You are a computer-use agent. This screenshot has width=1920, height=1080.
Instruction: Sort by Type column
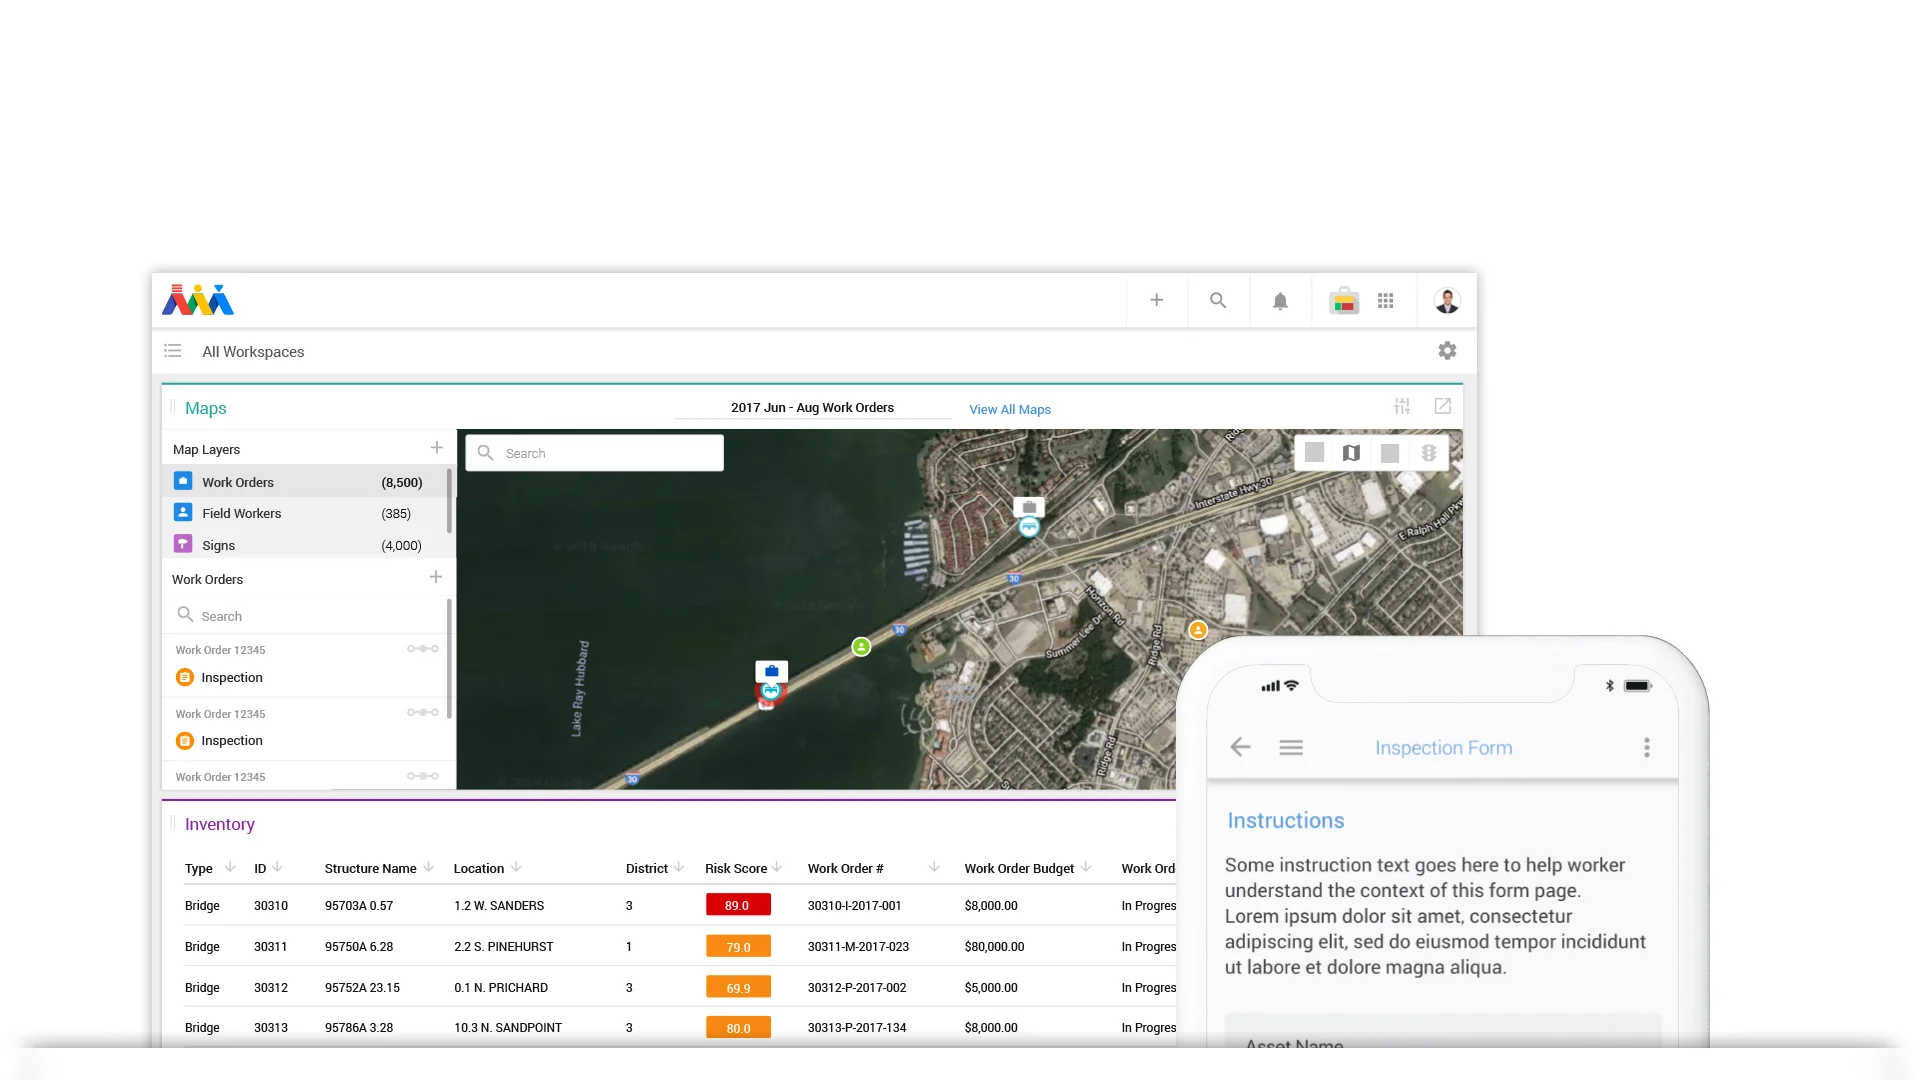pyautogui.click(x=229, y=867)
